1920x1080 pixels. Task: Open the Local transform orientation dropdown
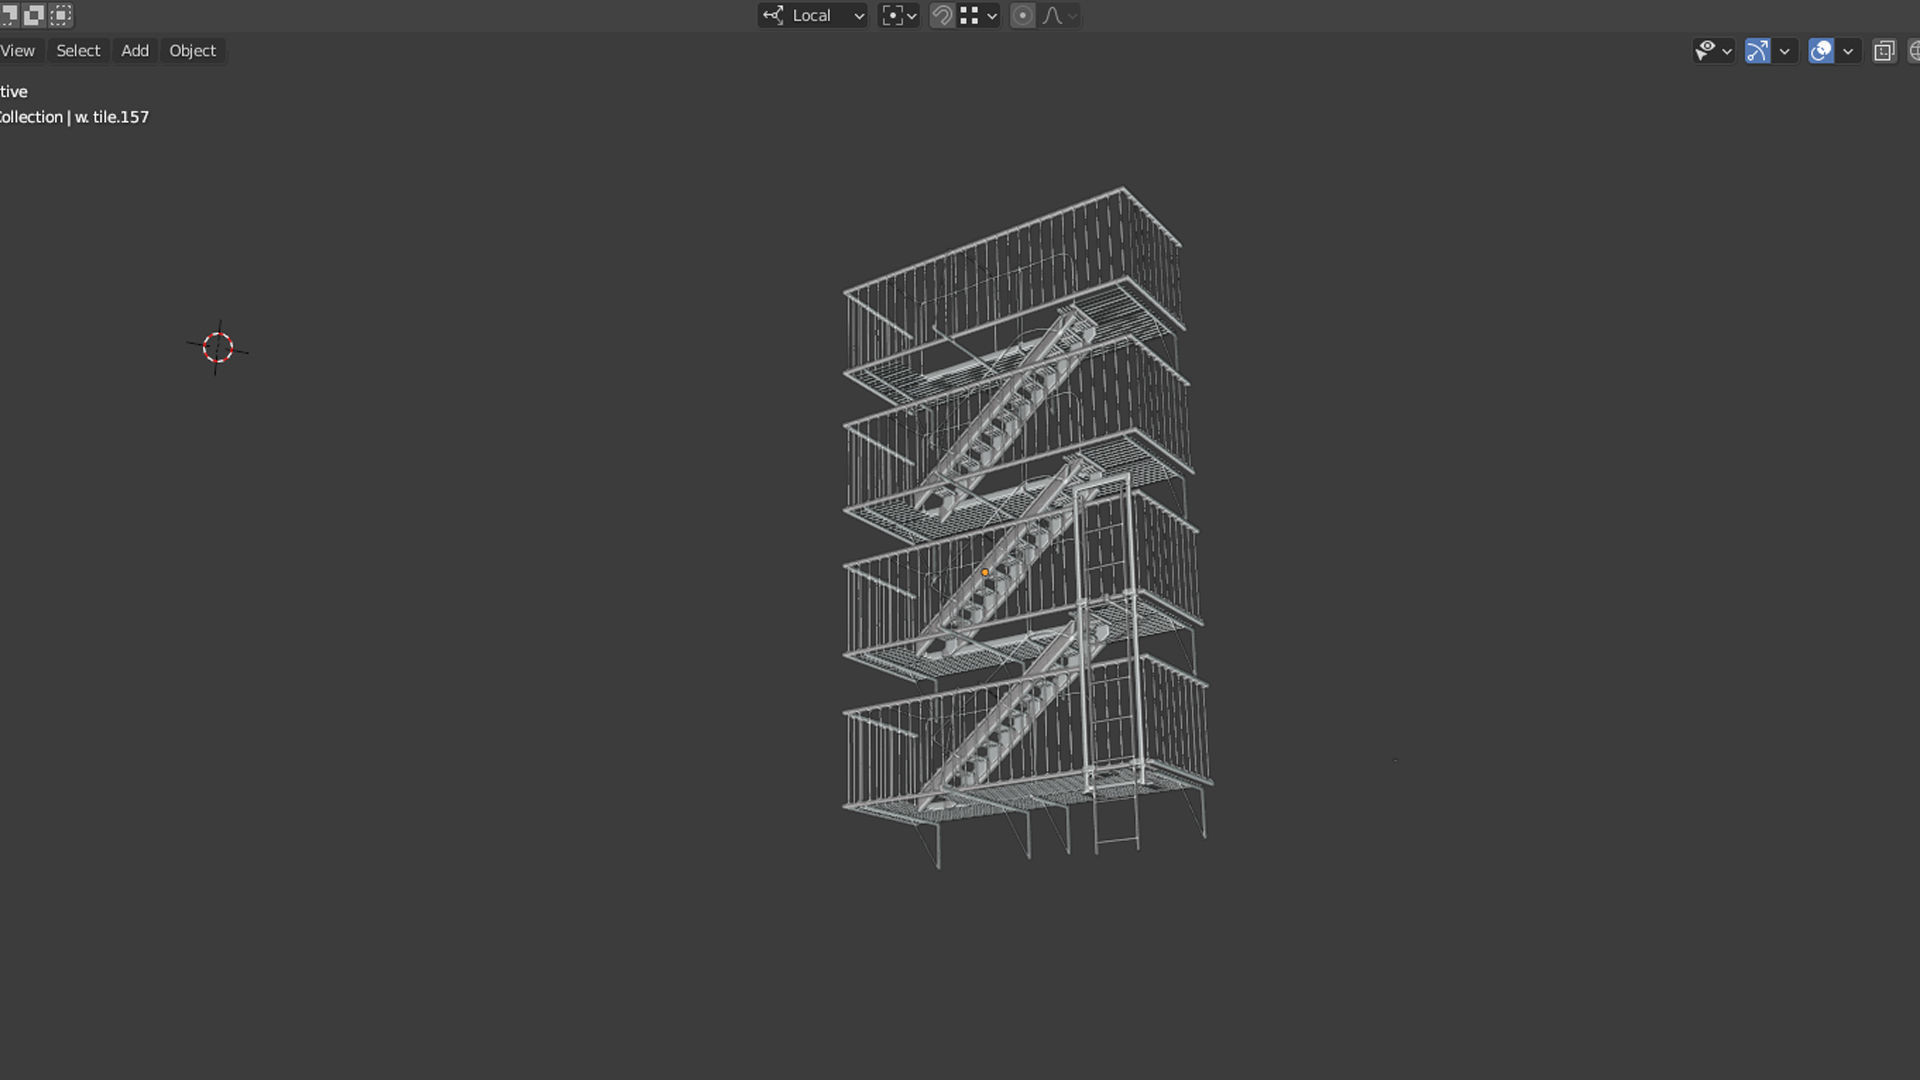pos(812,15)
